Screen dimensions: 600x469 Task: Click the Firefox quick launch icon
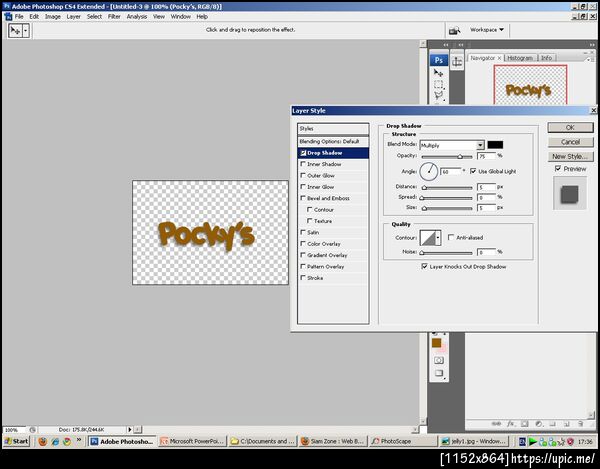click(42, 441)
